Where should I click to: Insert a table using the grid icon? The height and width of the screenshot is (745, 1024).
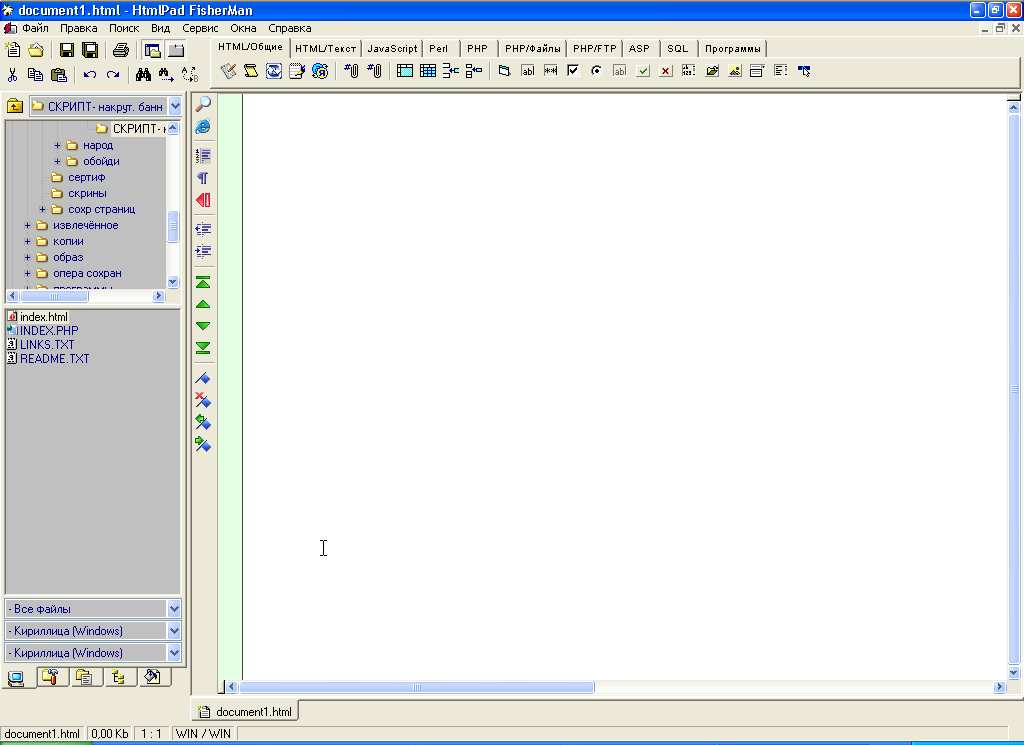click(x=428, y=71)
